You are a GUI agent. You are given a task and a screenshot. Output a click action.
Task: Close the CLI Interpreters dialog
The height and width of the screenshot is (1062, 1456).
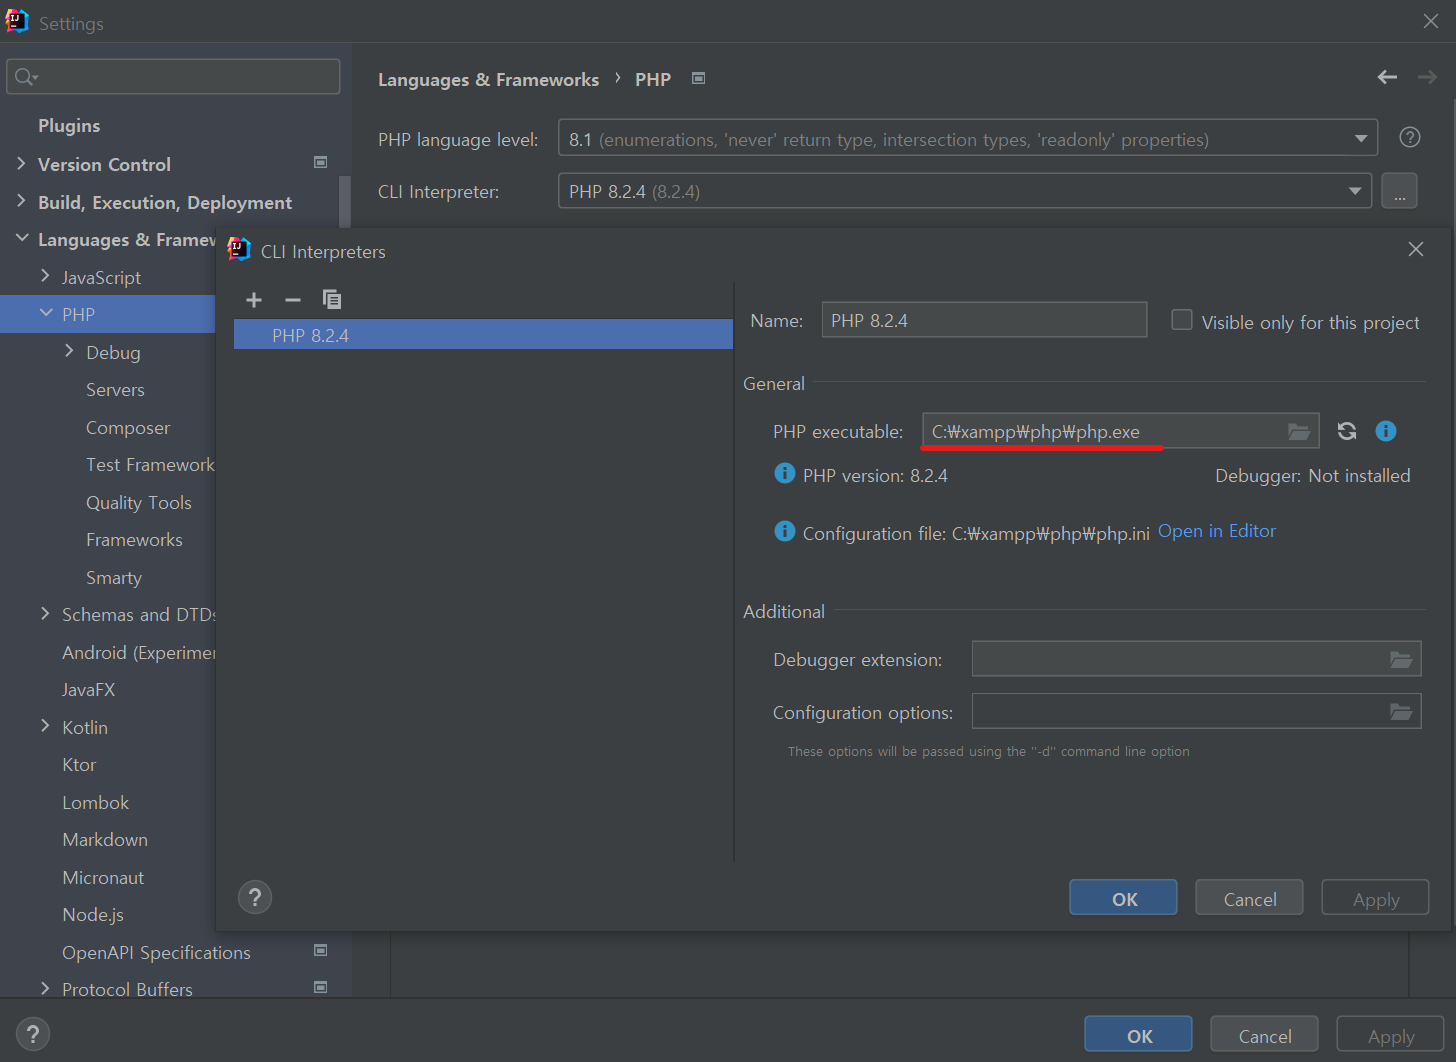point(1416,249)
